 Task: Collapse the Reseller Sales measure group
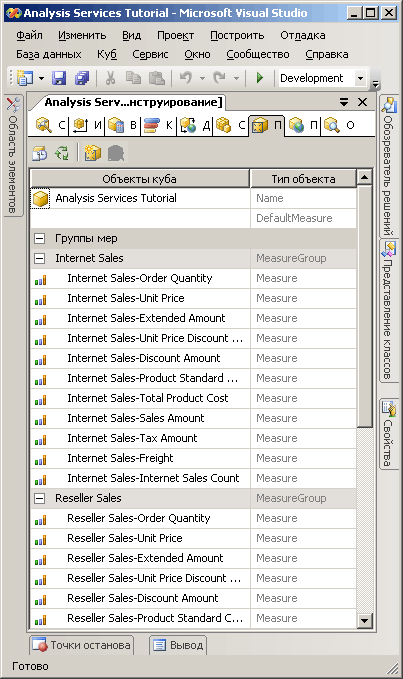point(39,498)
